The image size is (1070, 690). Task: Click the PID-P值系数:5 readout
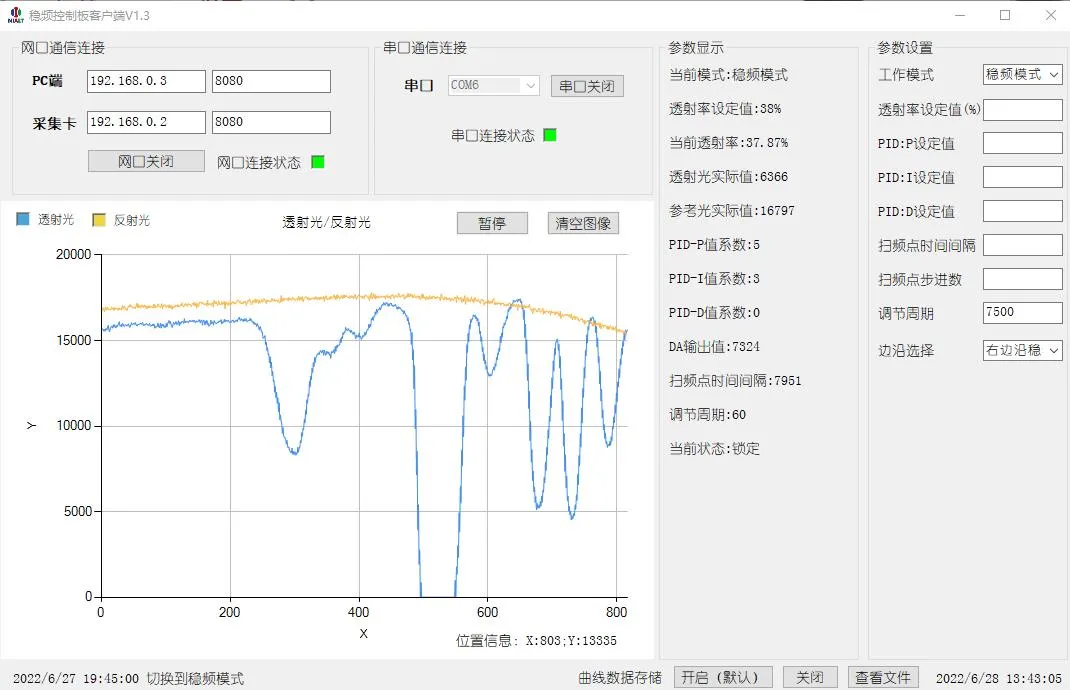[x=714, y=244]
